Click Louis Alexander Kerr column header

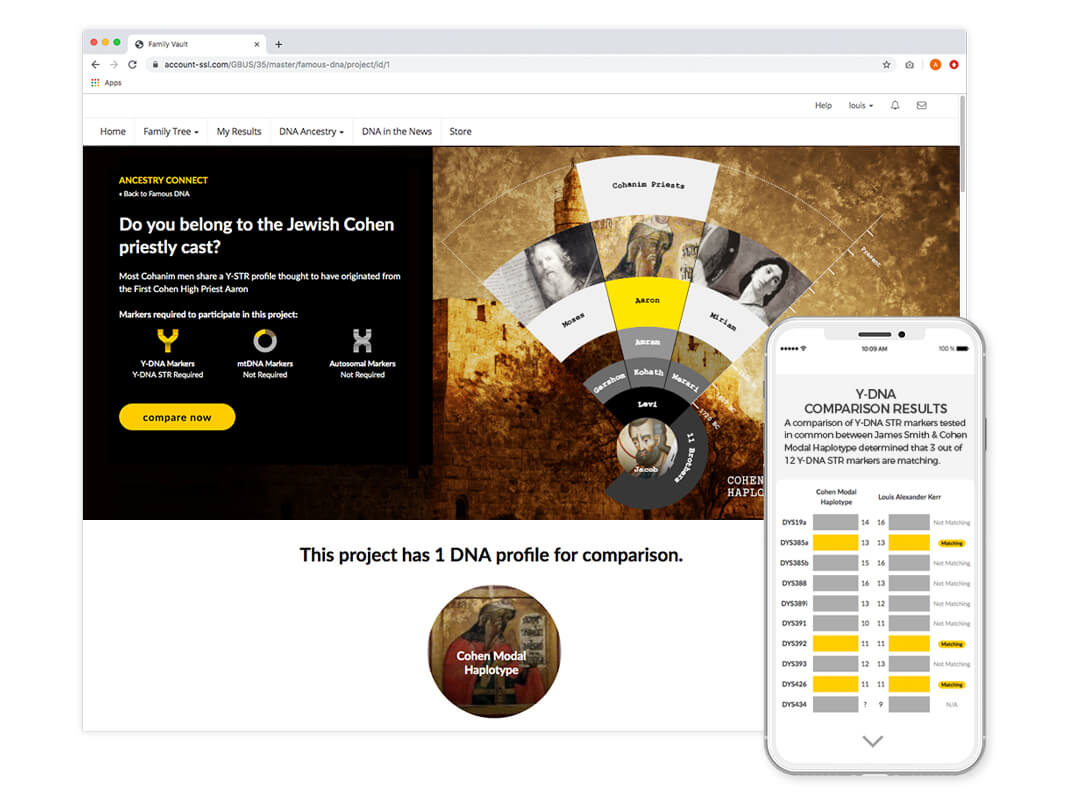(909, 497)
